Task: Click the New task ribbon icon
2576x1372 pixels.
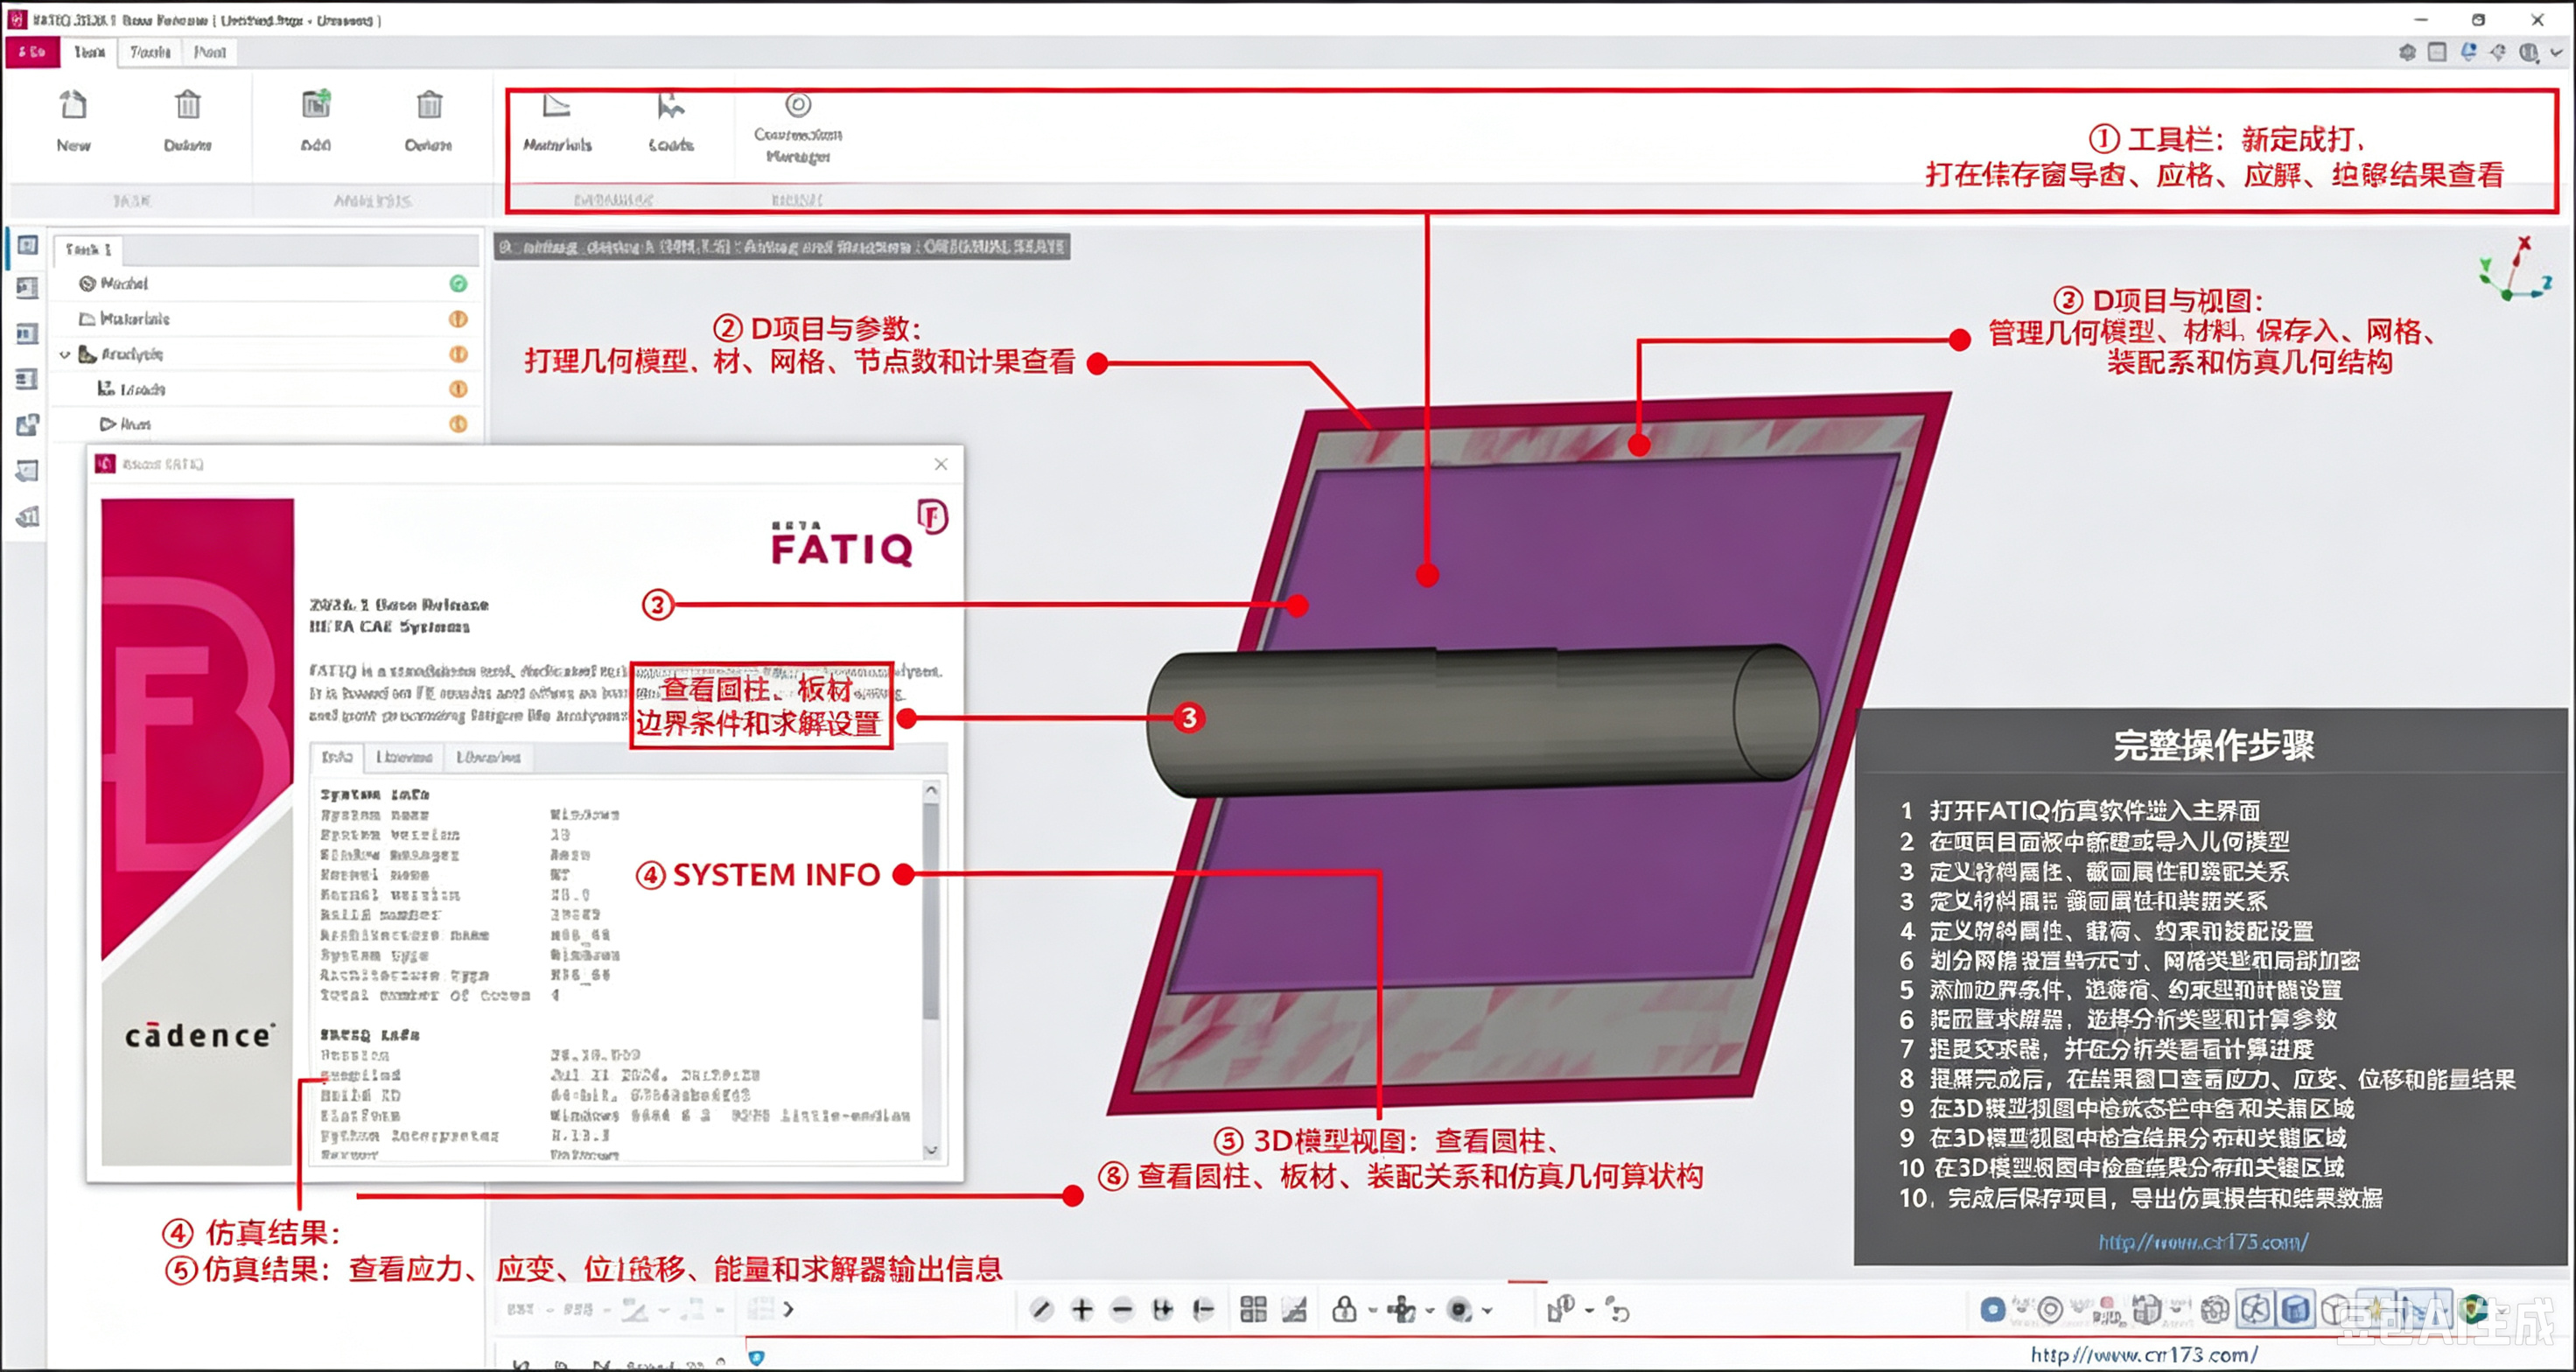Action: tap(73, 105)
